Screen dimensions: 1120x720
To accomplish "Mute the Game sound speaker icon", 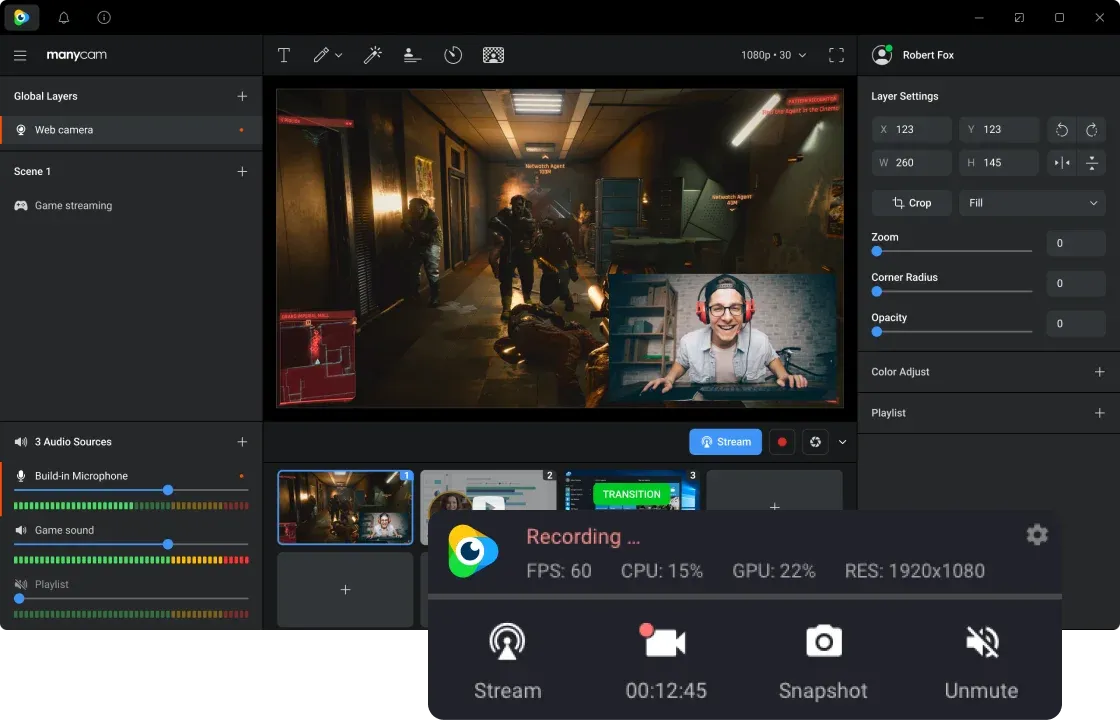I will [21, 530].
